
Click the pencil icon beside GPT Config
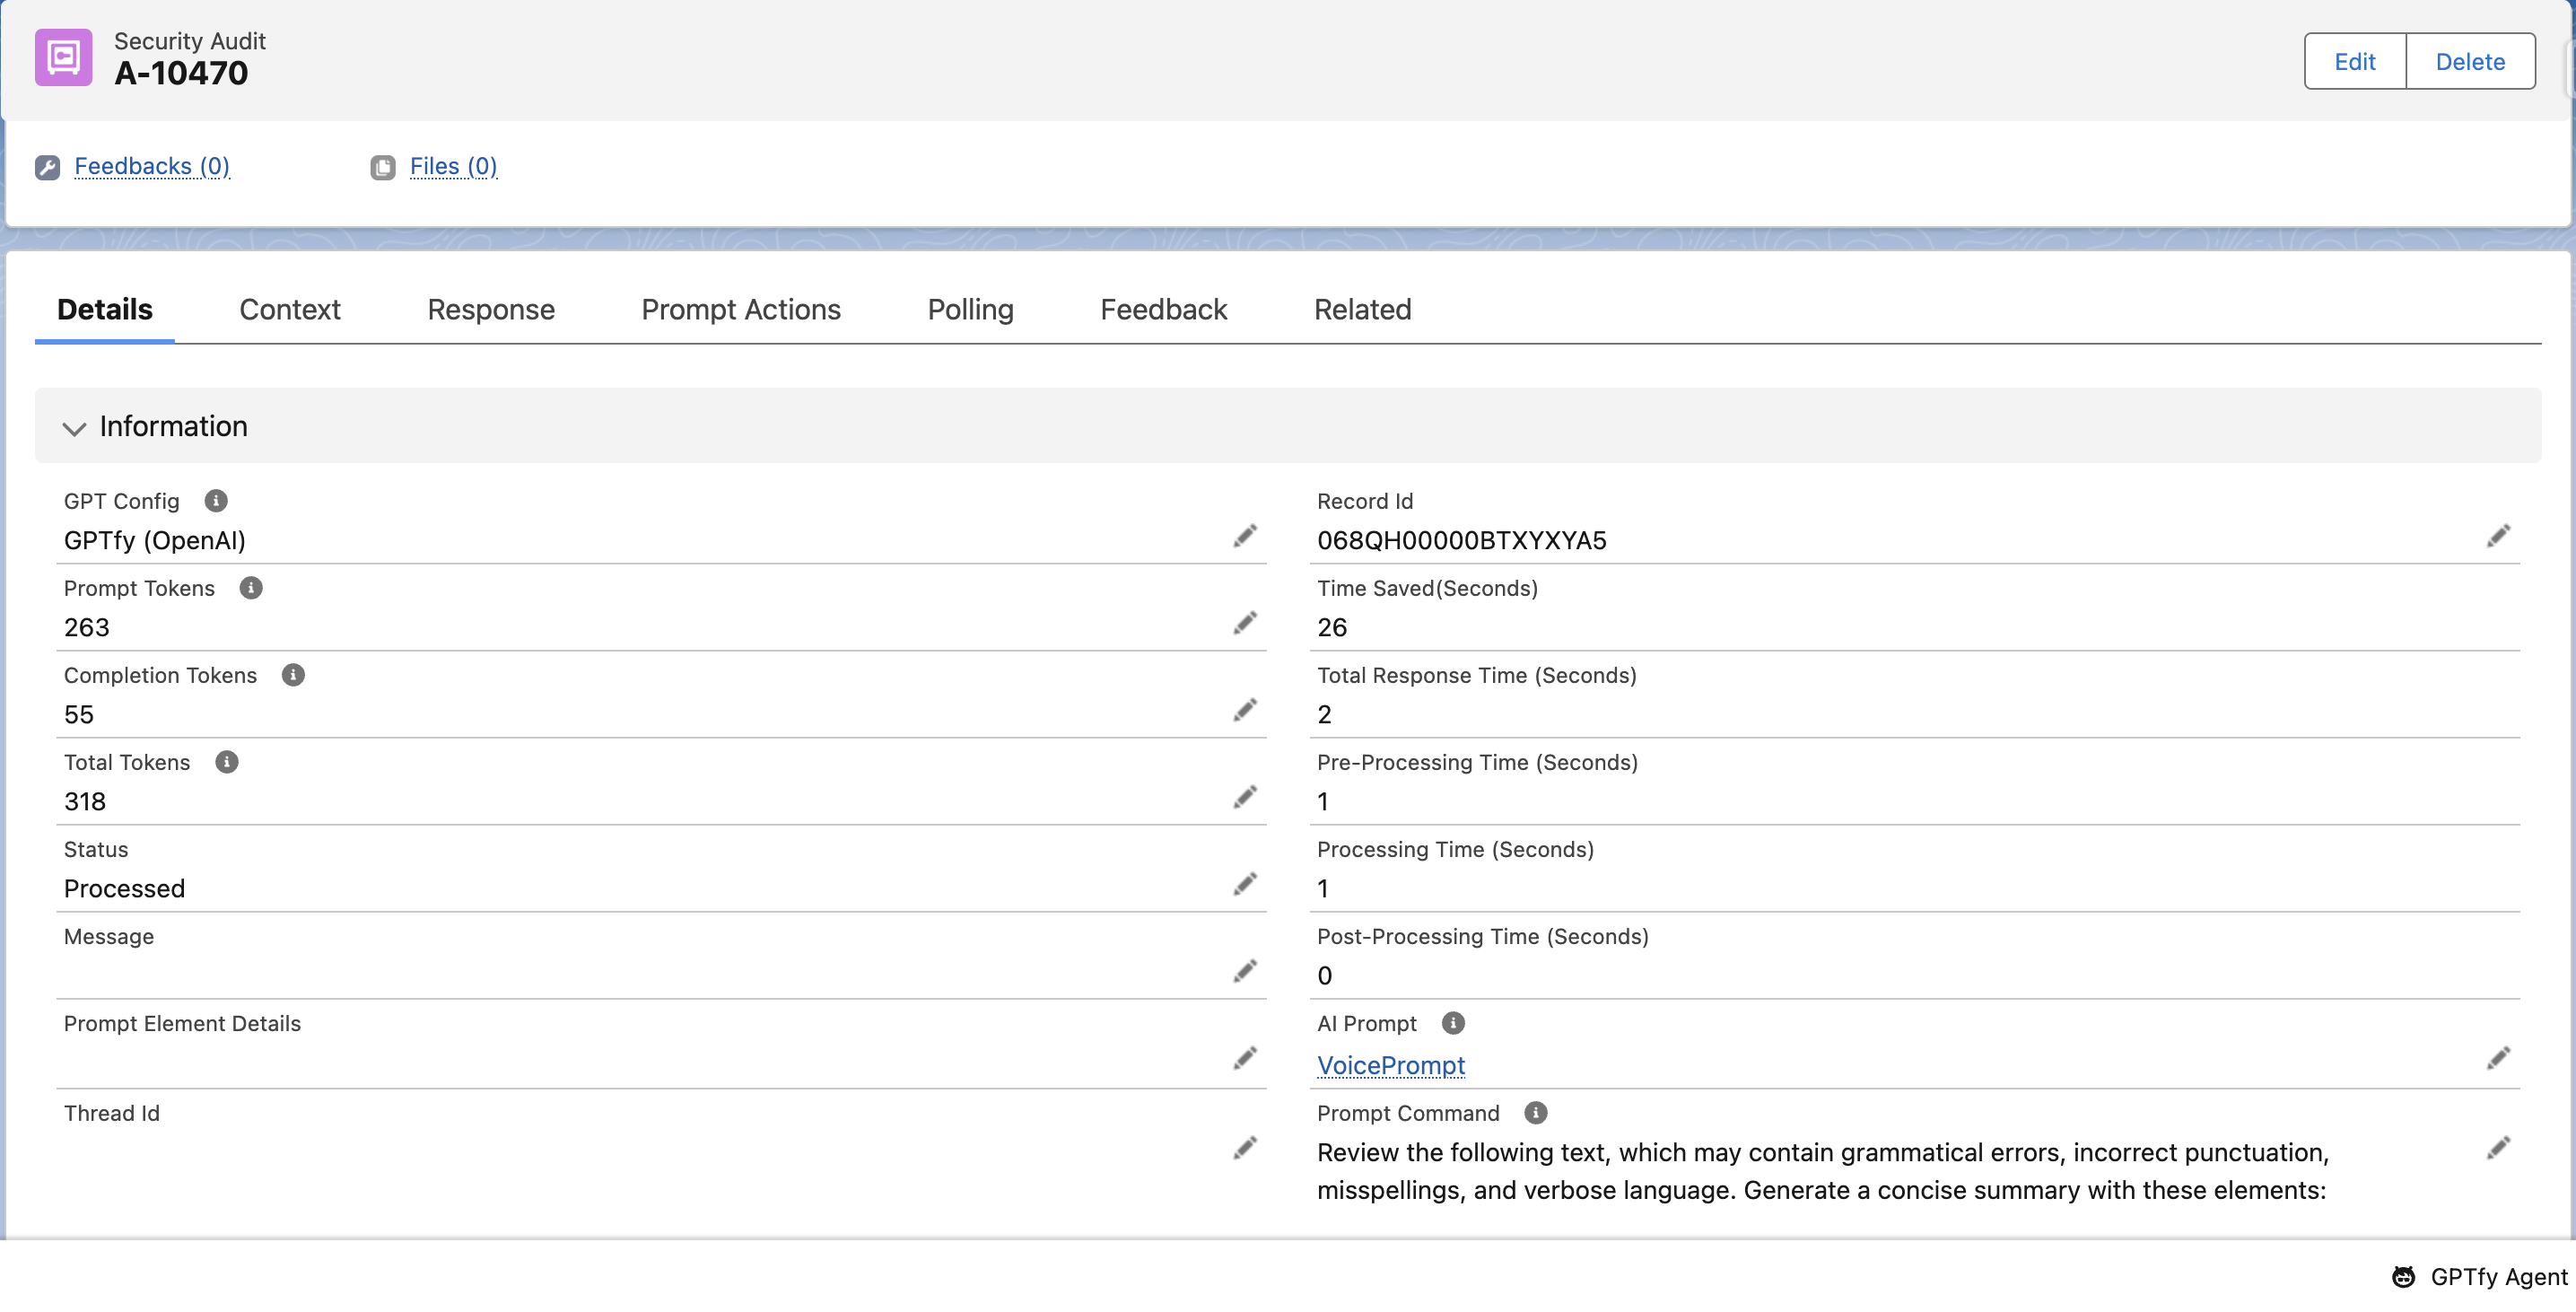1244,536
